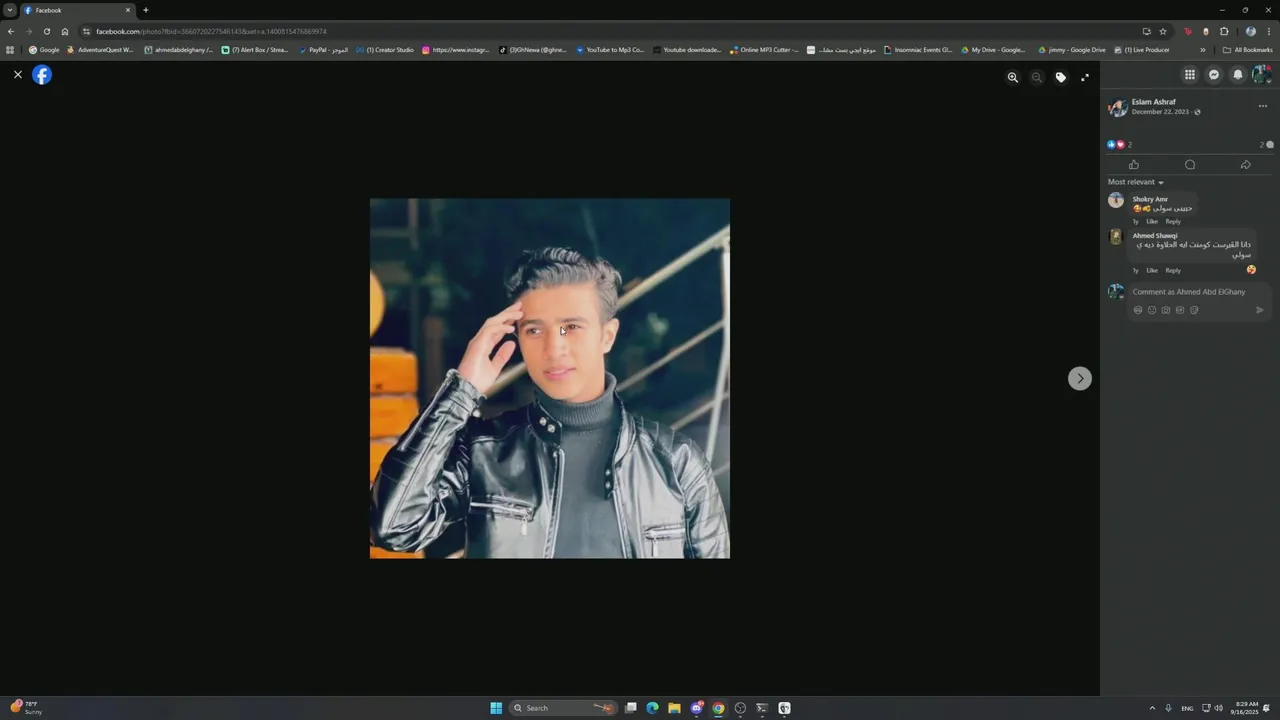Viewport: 1280px width, 720px height.
Task: Go to the next photo
Action: pyautogui.click(x=1080, y=378)
